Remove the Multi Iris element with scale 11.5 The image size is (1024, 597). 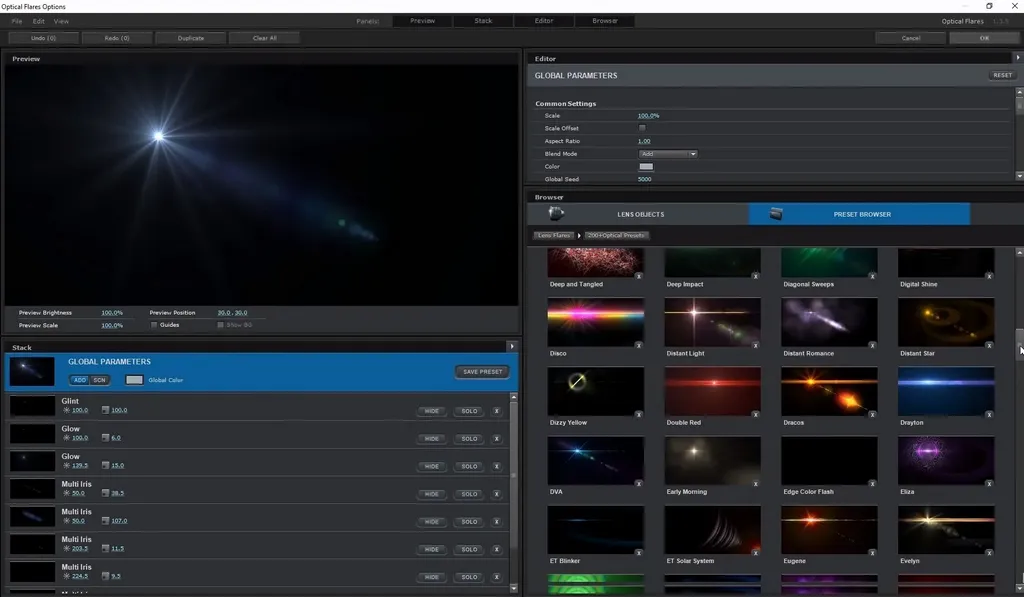pyautogui.click(x=496, y=549)
